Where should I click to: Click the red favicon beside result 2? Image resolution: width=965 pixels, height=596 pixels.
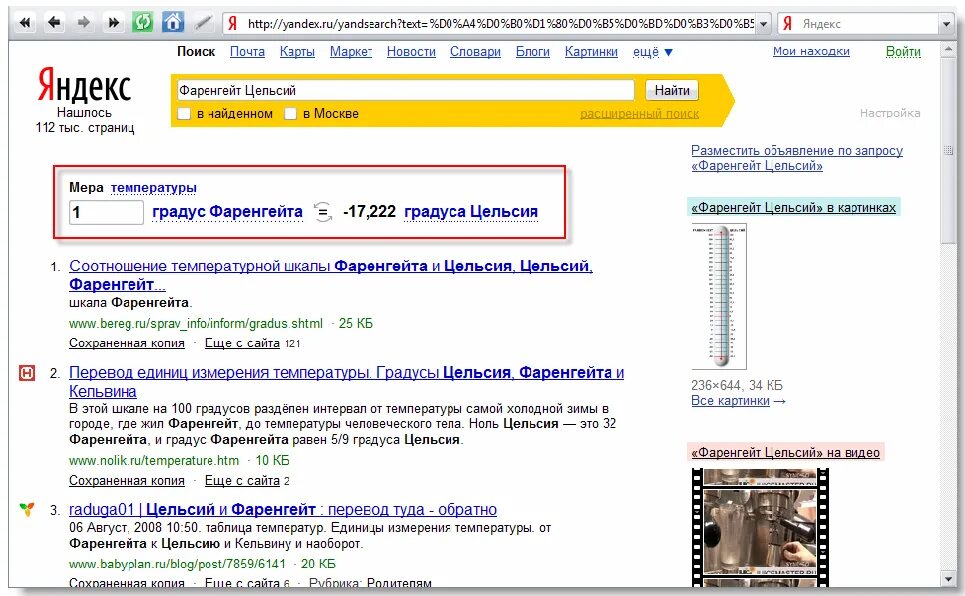(27, 372)
